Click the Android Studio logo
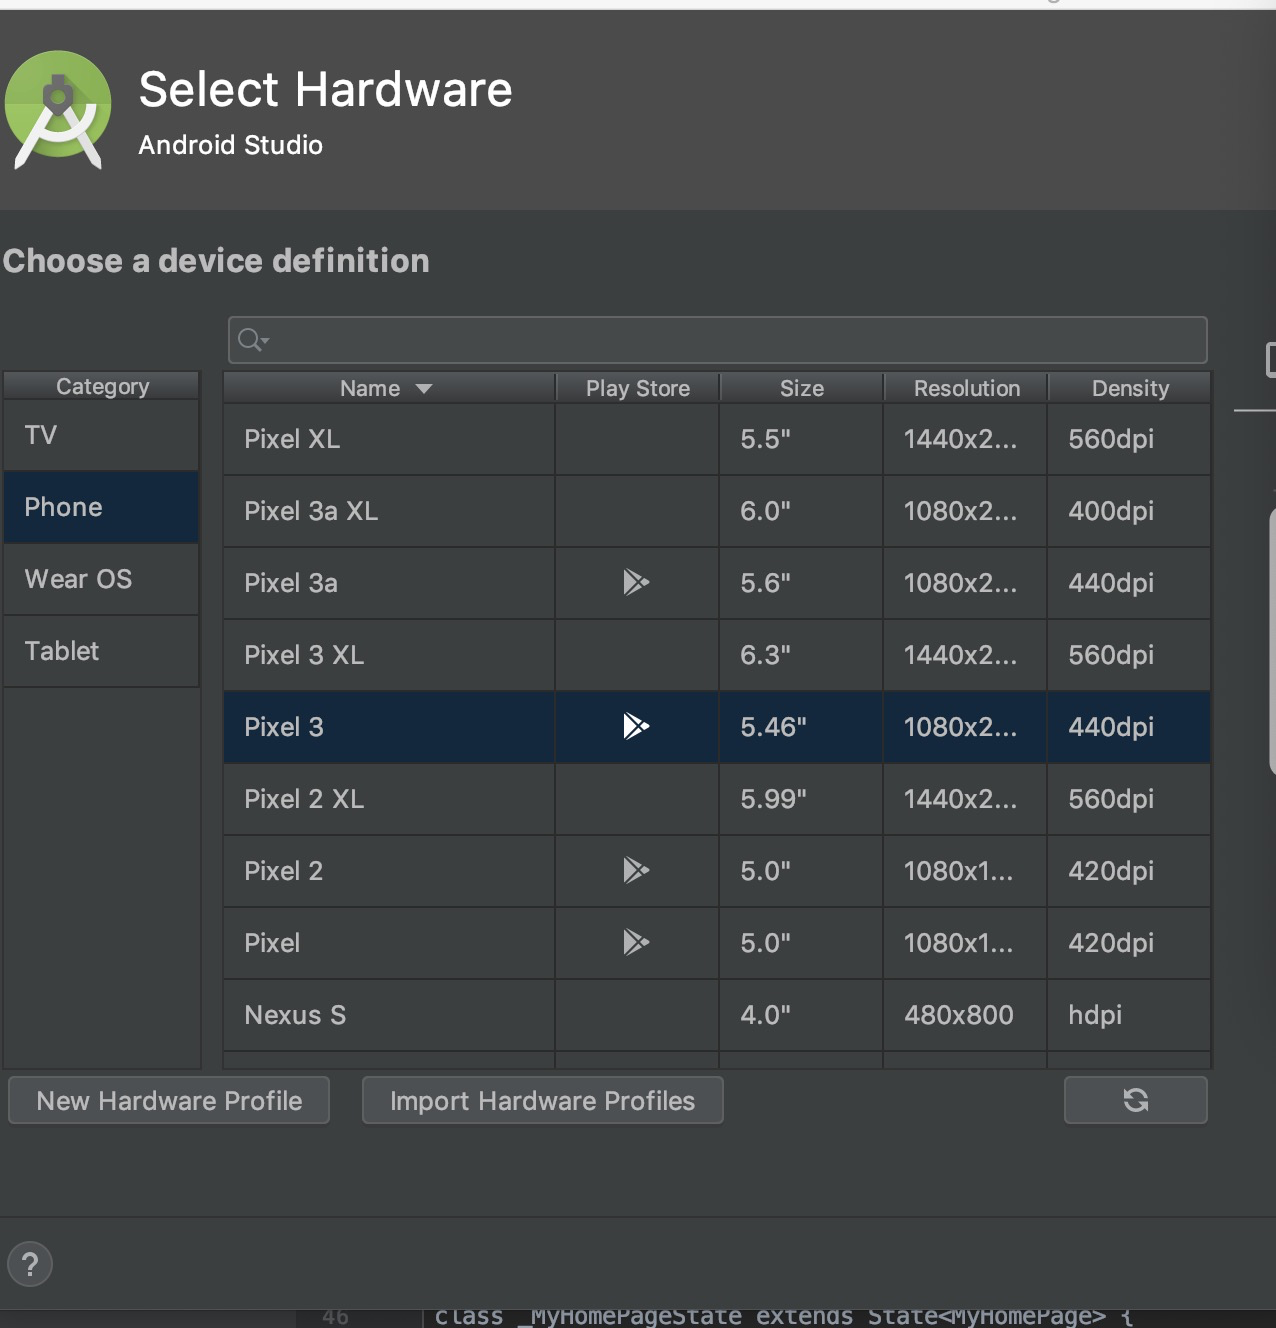Viewport: 1276px width, 1328px height. [58, 110]
